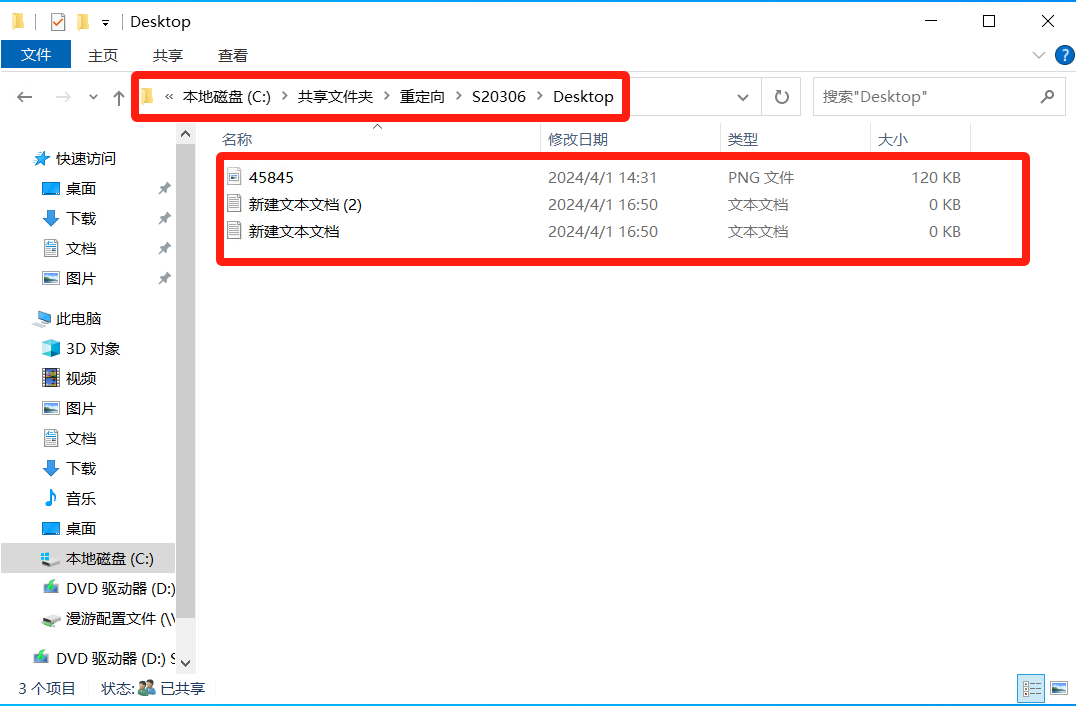Switch to the 查看 ribbon tab
Image resolution: width=1076 pixels, height=706 pixels.
pyautogui.click(x=233, y=55)
